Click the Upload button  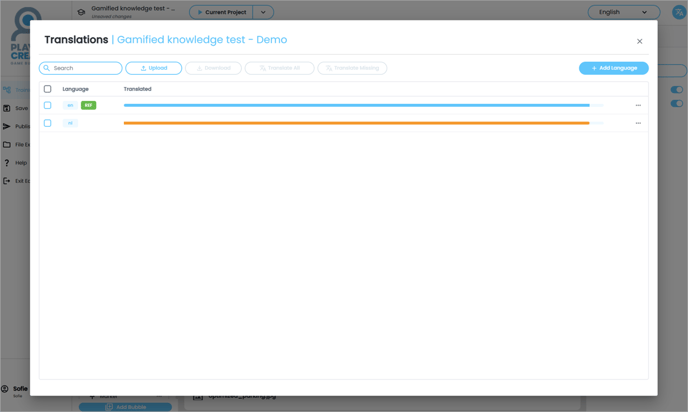coord(154,68)
